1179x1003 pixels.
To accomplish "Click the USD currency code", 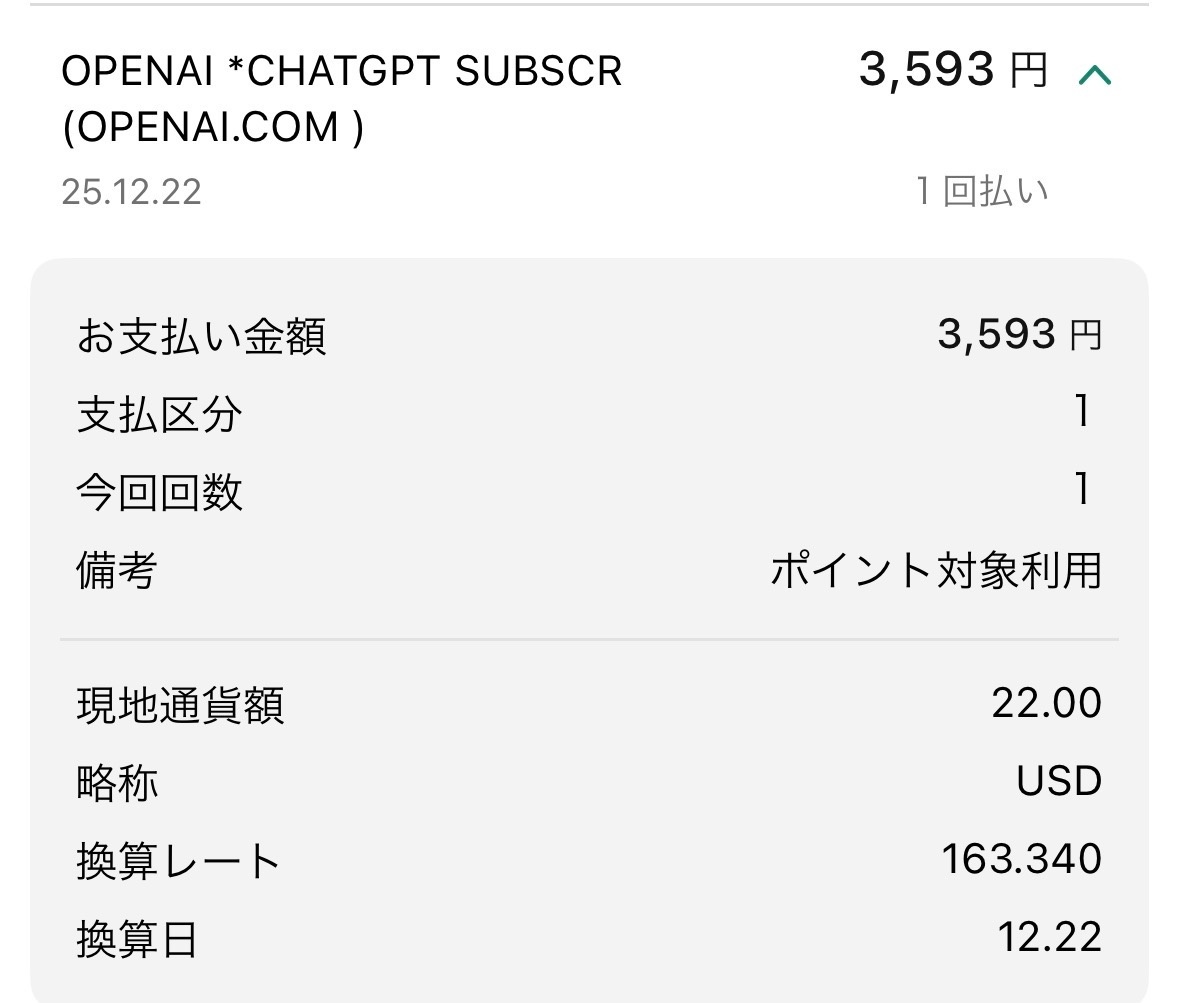I will [x=1059, y=781].
